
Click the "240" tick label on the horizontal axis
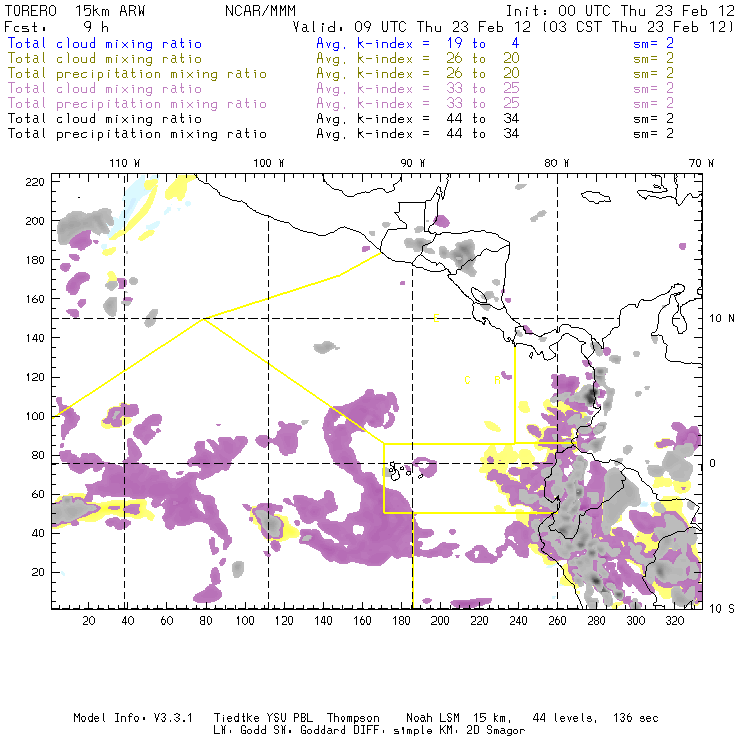pyautogui.click(x=518, y=620)
